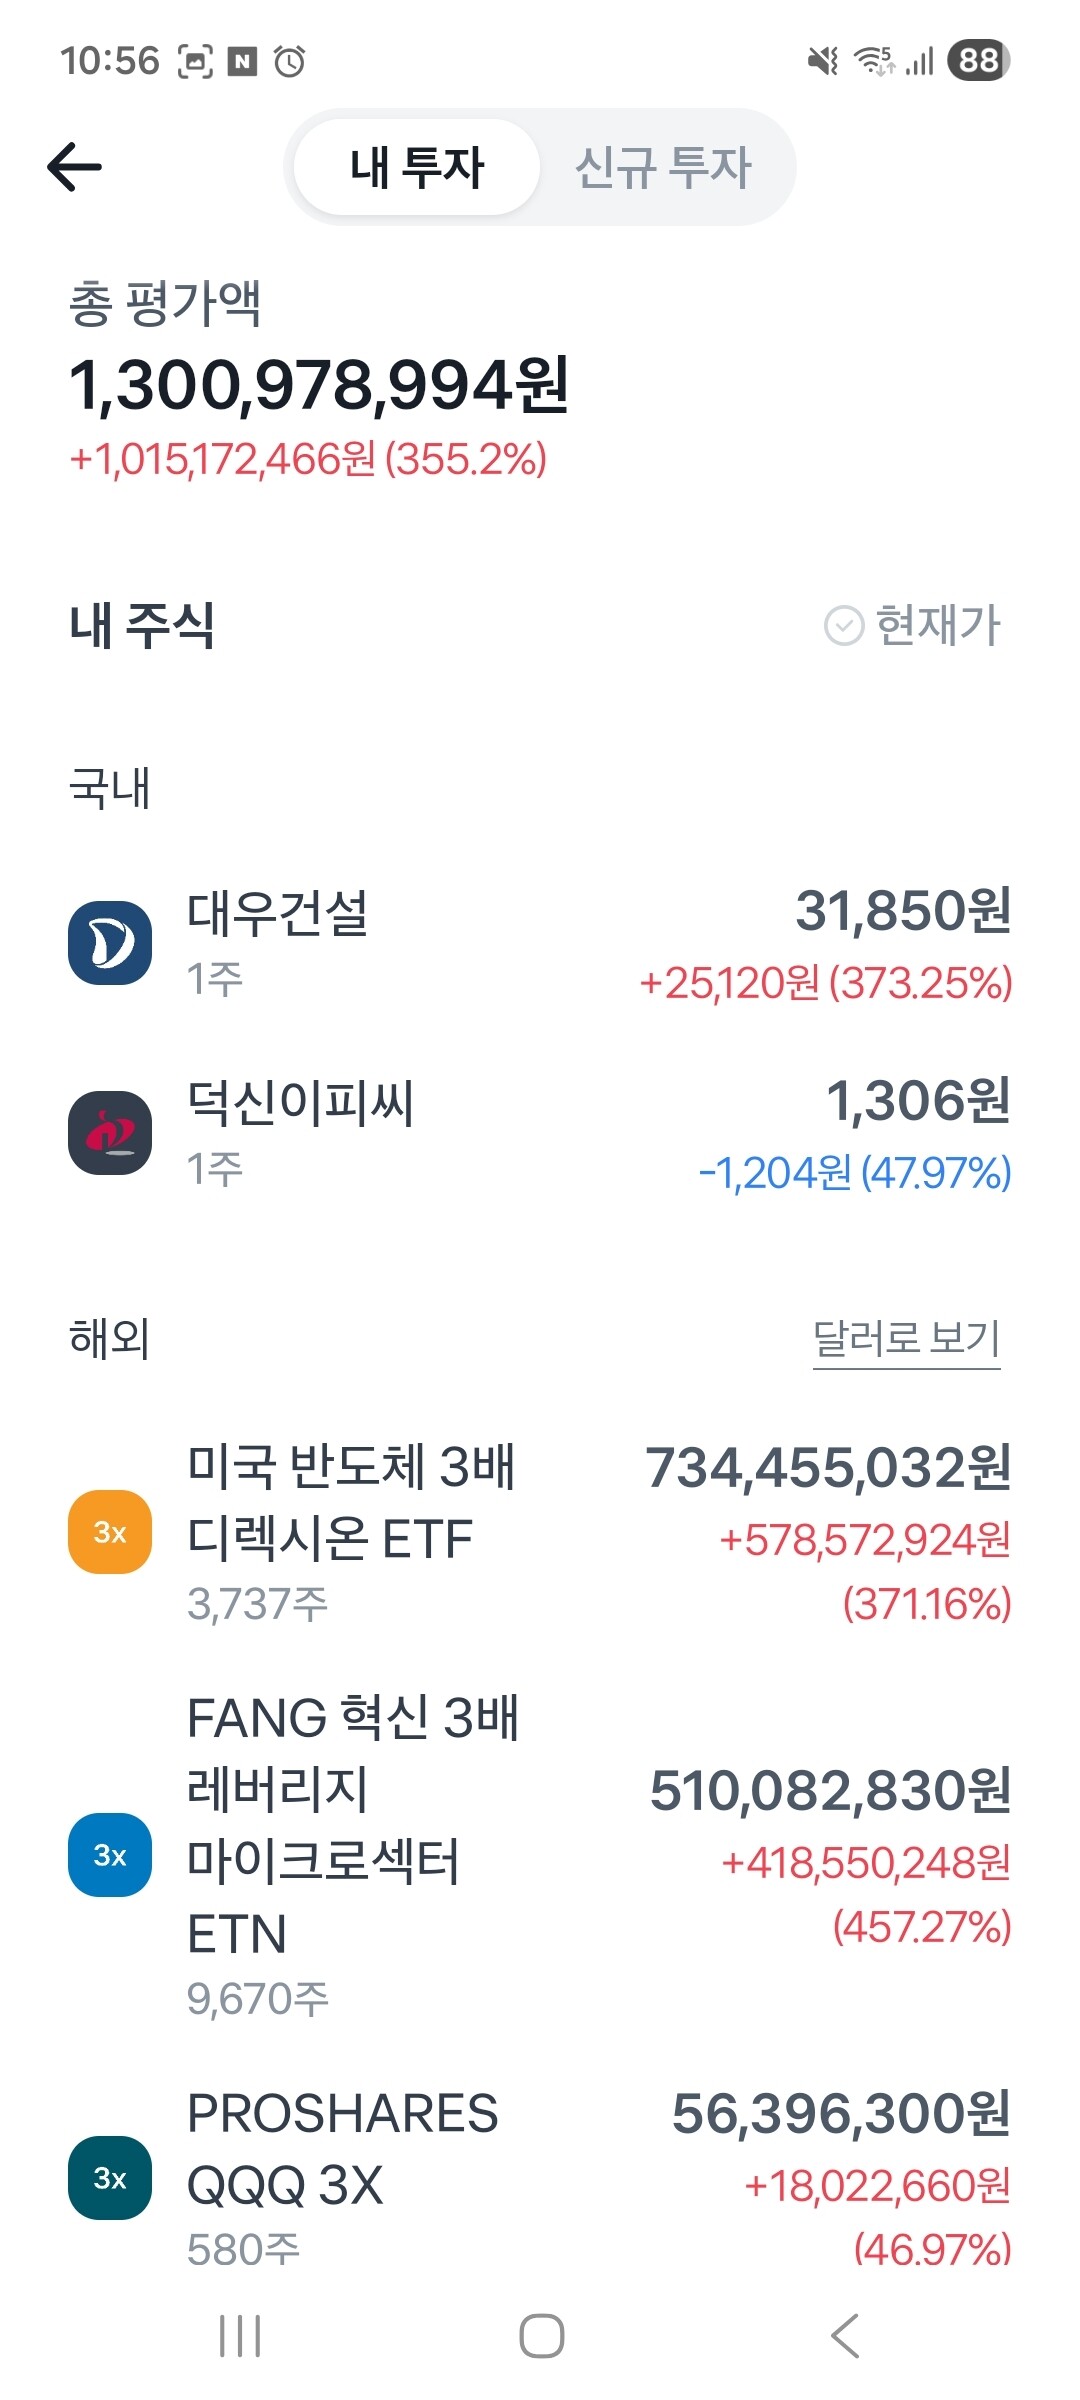
Task: Open the 대우건설 stock logo icon
Action: pos(110,943)
